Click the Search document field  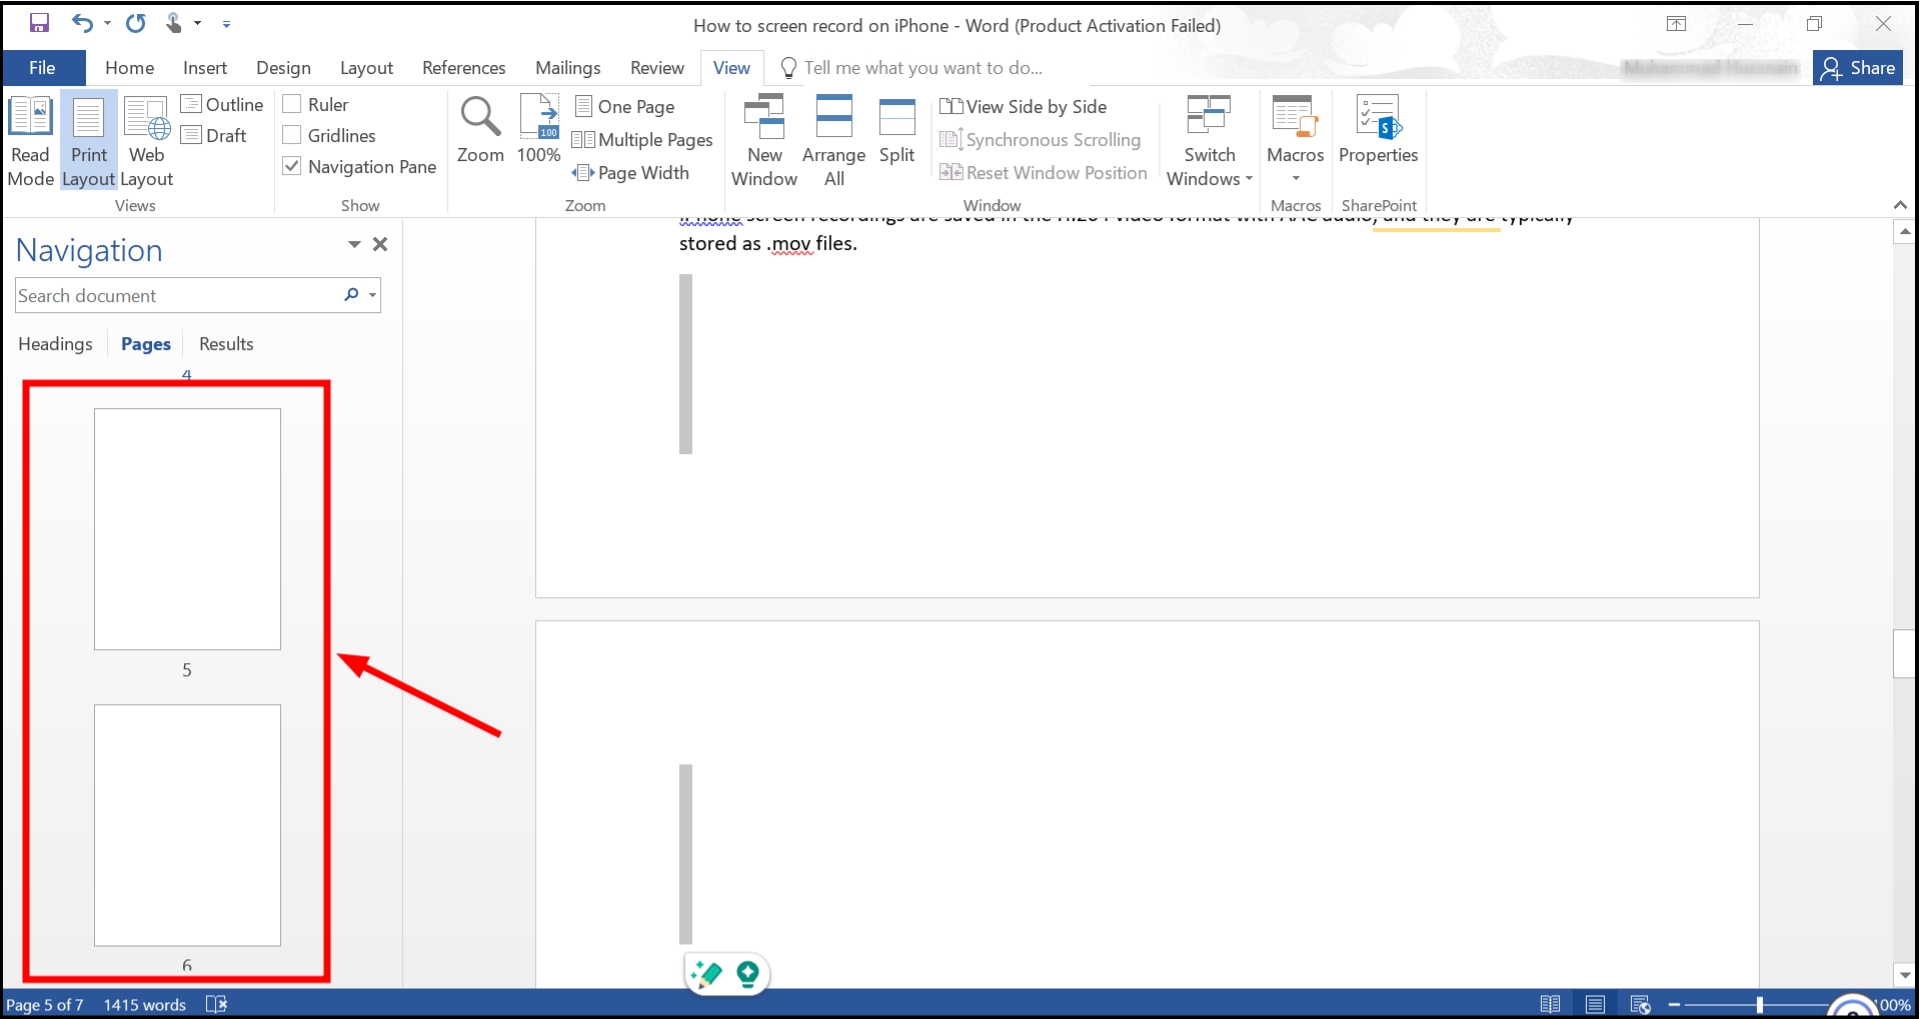point(178,295)
